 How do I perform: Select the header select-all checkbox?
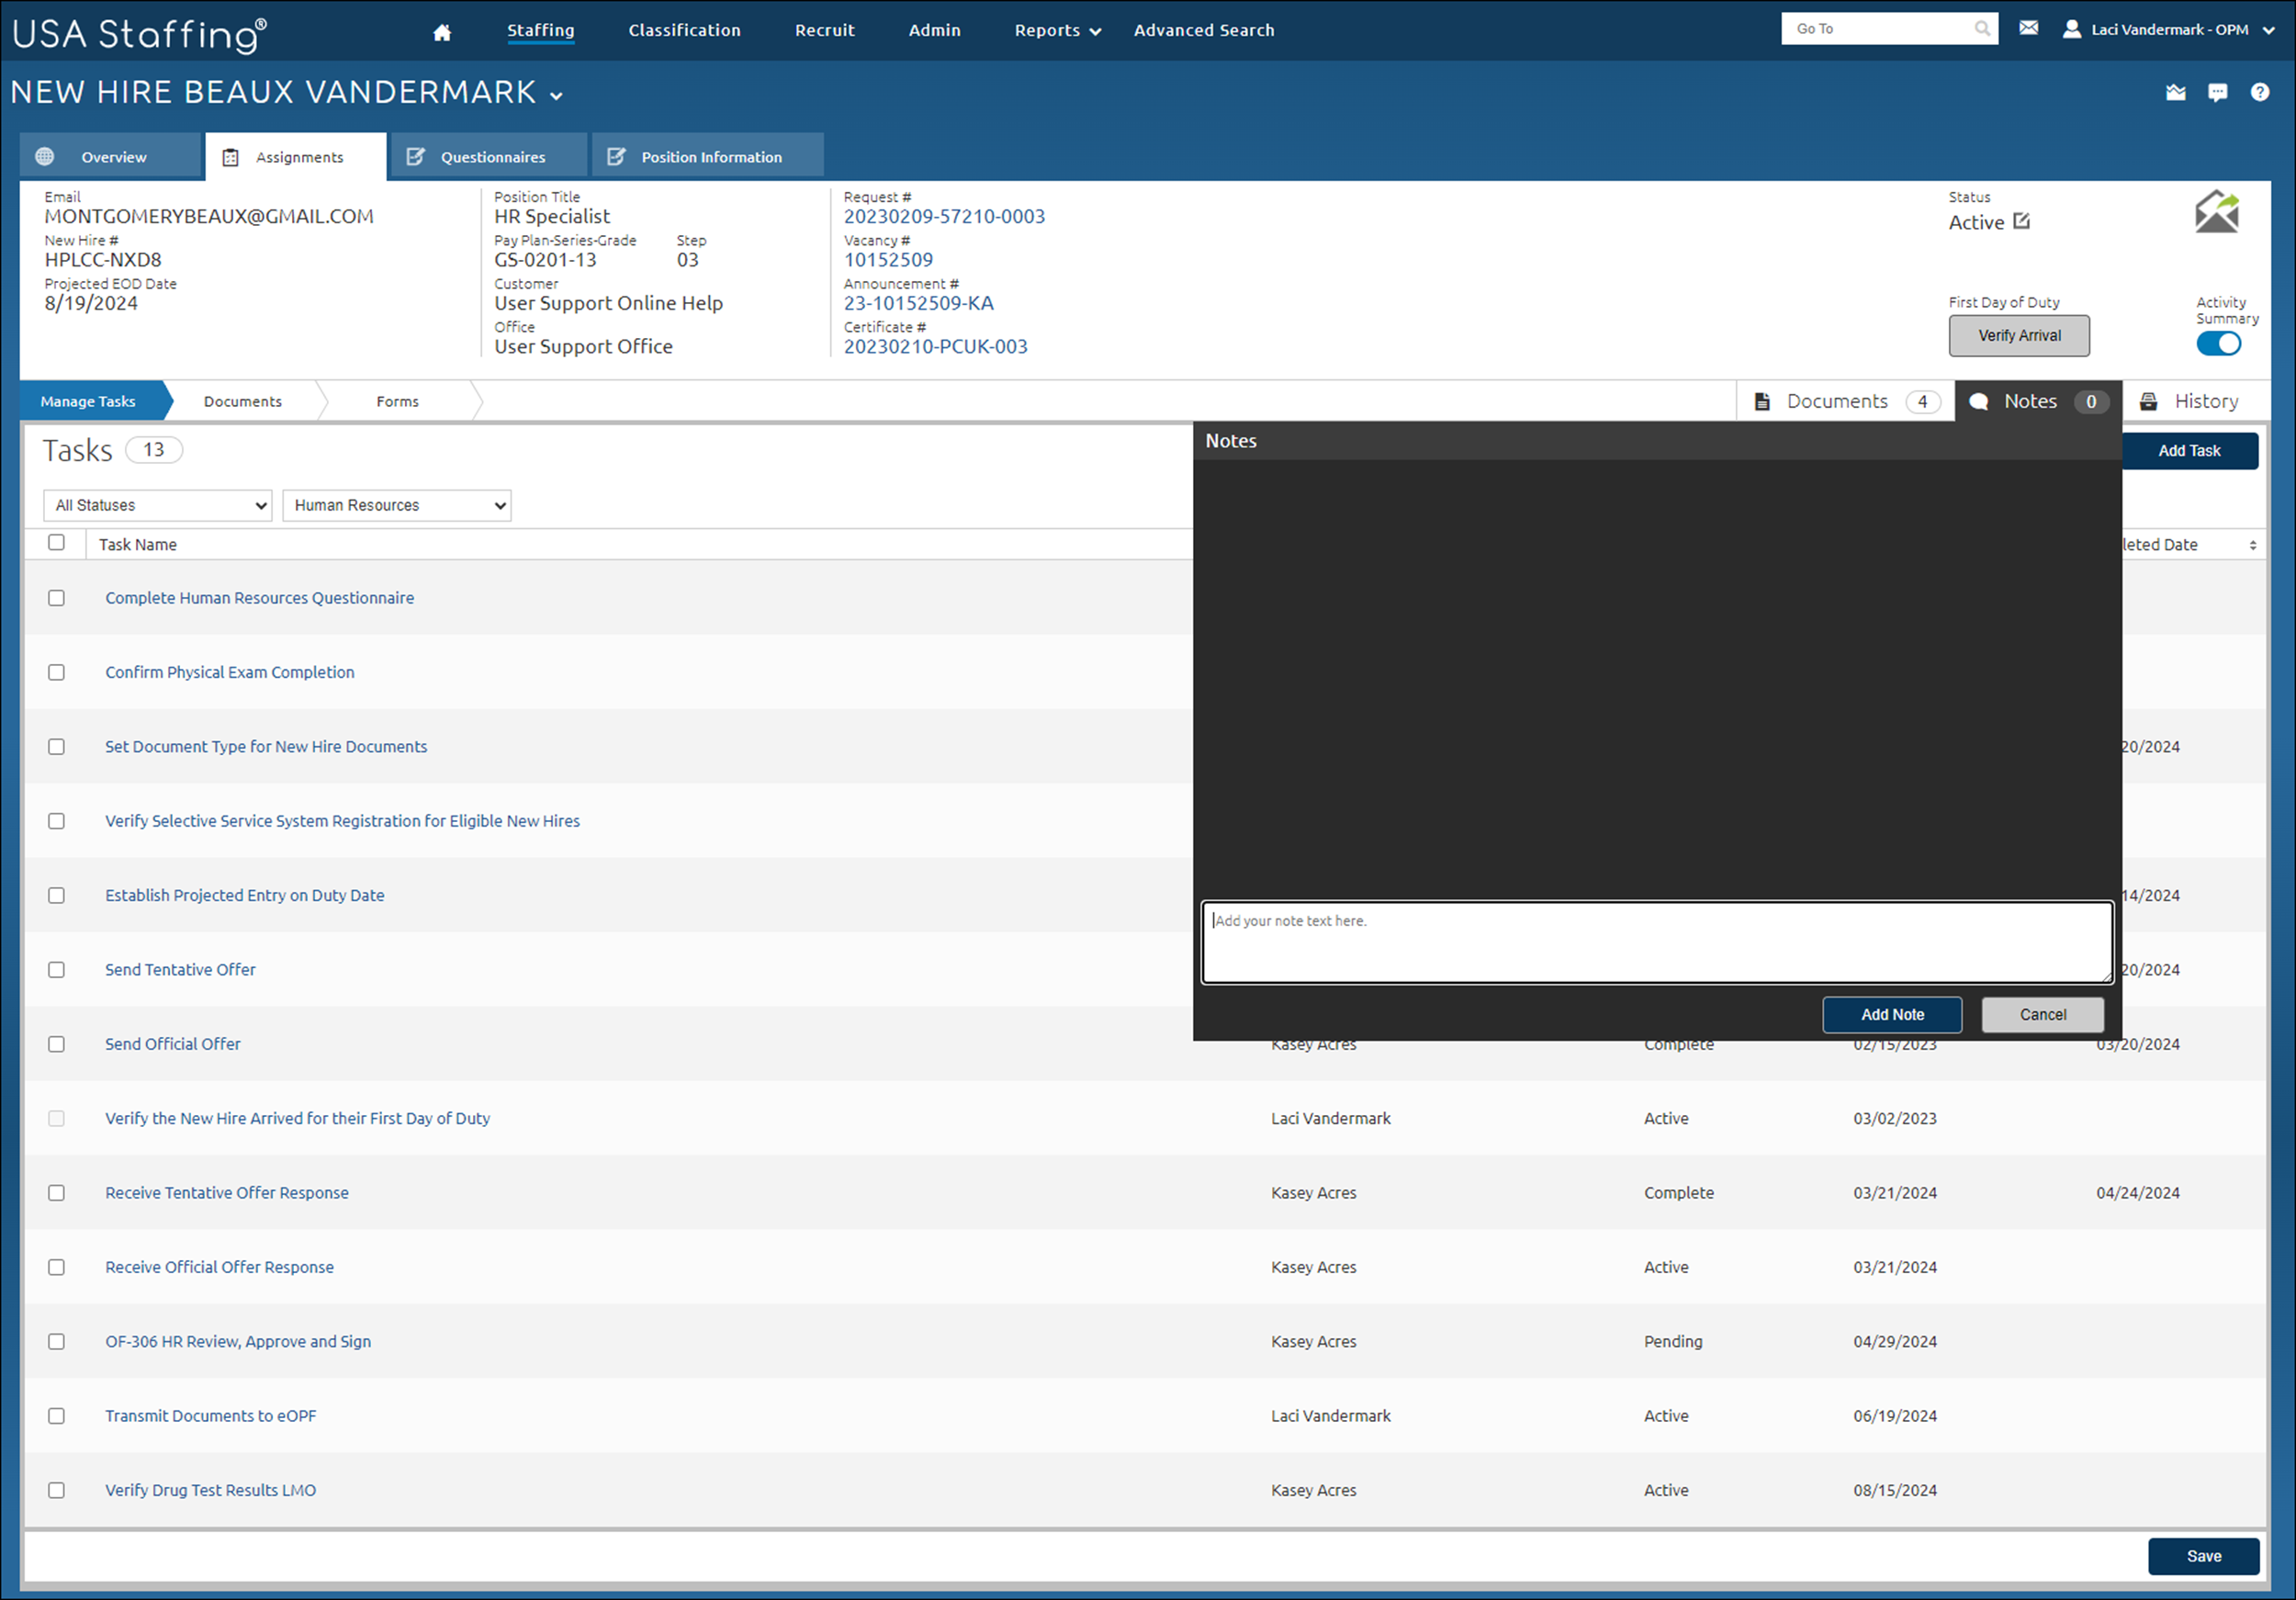[x=57, y=542]
